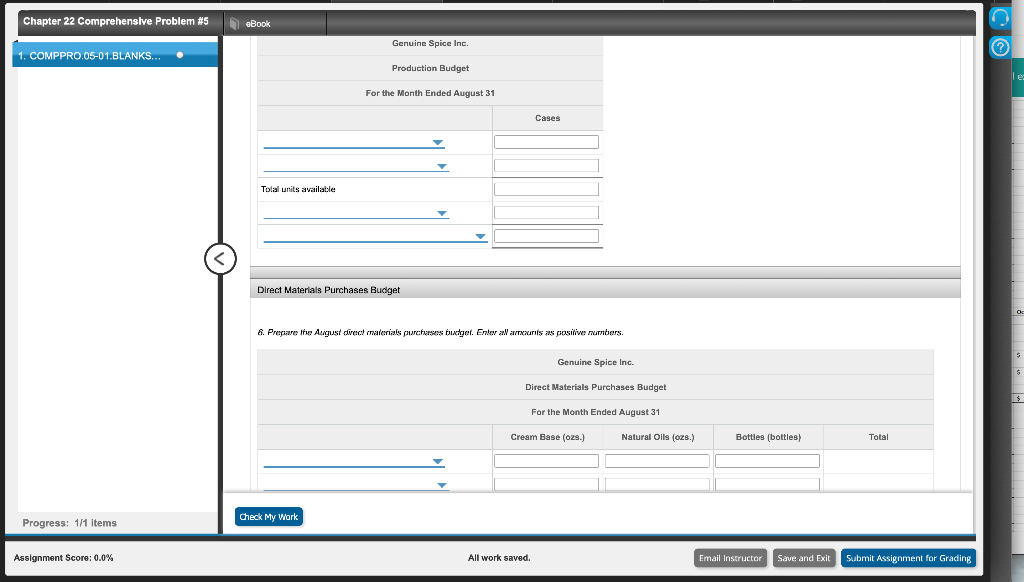Click second-row Bottles input field
This screenshot has width=1024, height=582.
click(x=767, y=484)
